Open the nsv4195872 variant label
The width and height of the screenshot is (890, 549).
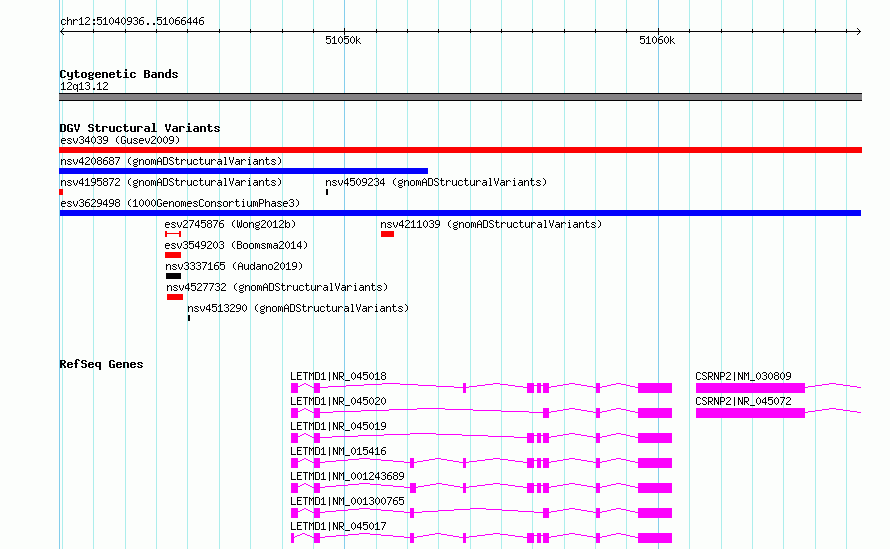point(171,182)
